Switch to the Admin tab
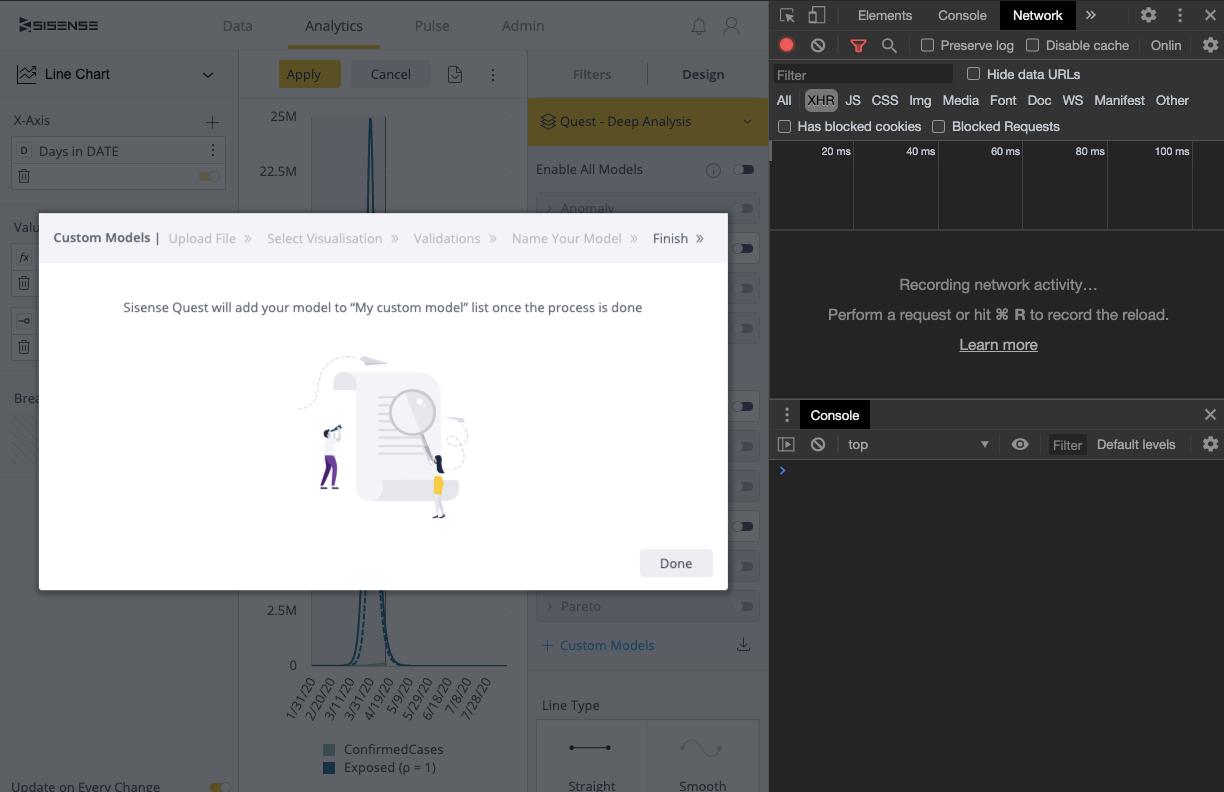 point(523,26)
